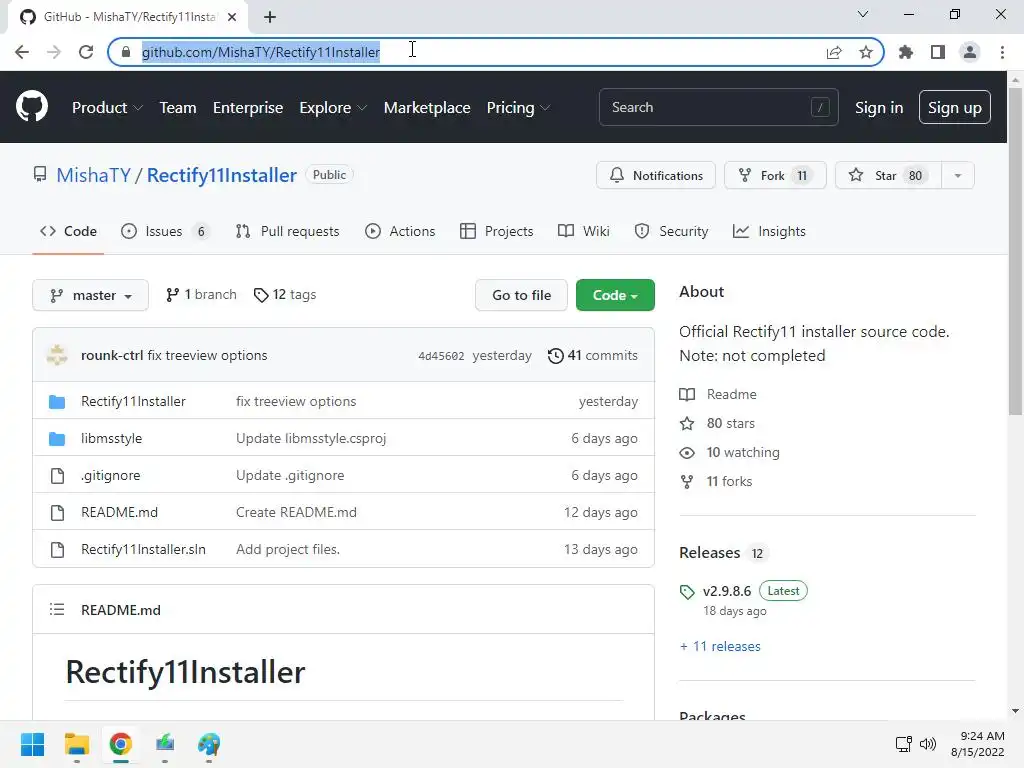Image resolution: width=1024 pixels, height=768 pixels.
Task: Click the Team nav link
Action: 178,108
